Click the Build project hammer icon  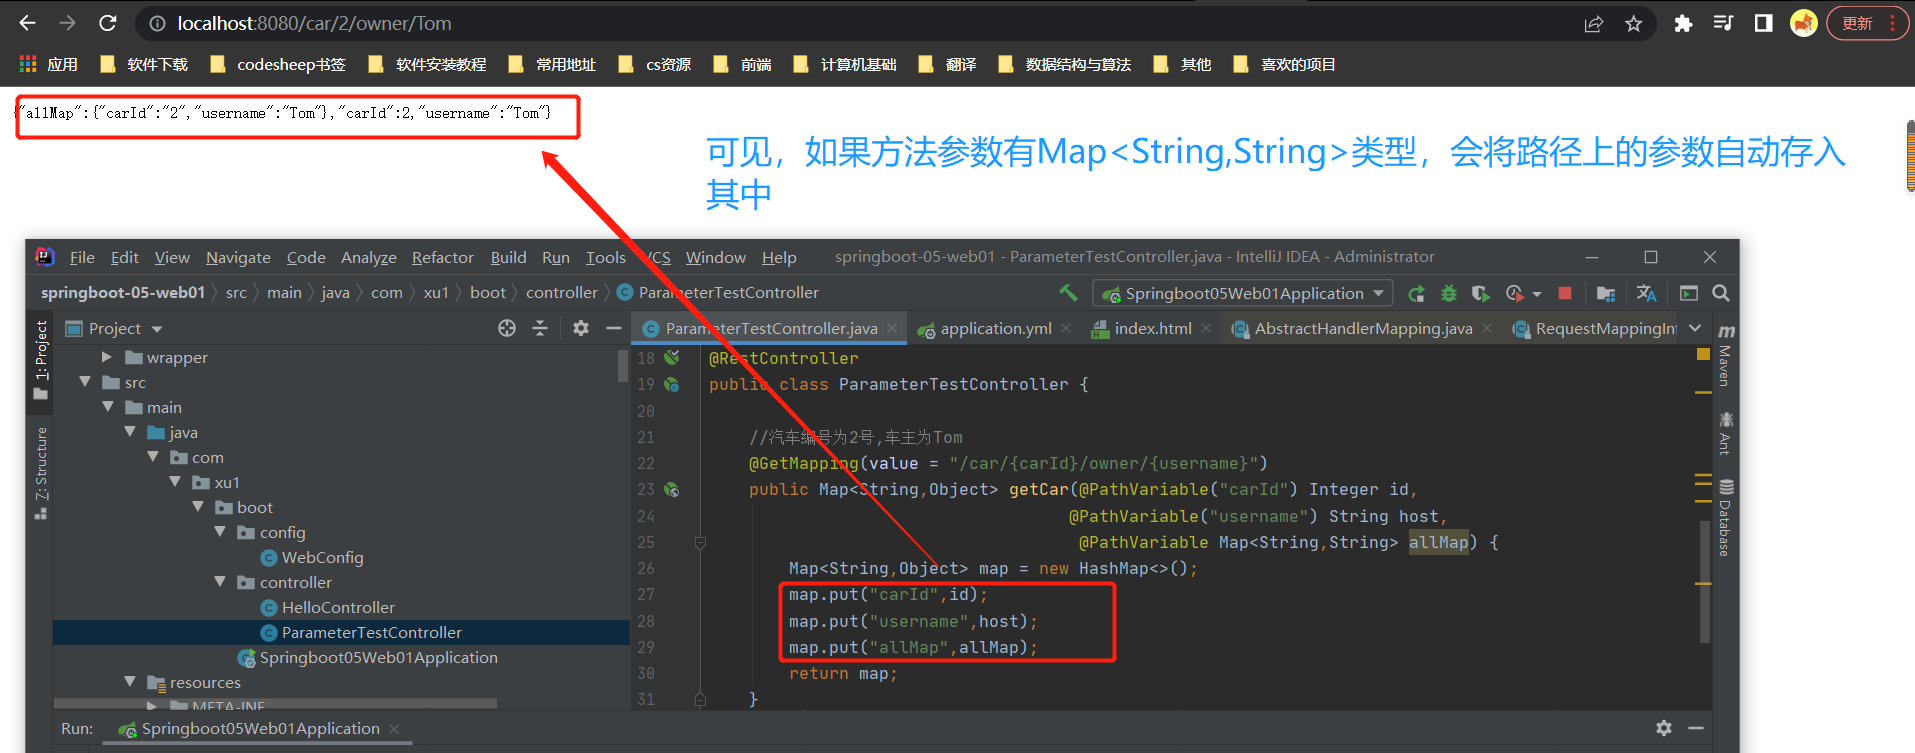(1069, 293)
